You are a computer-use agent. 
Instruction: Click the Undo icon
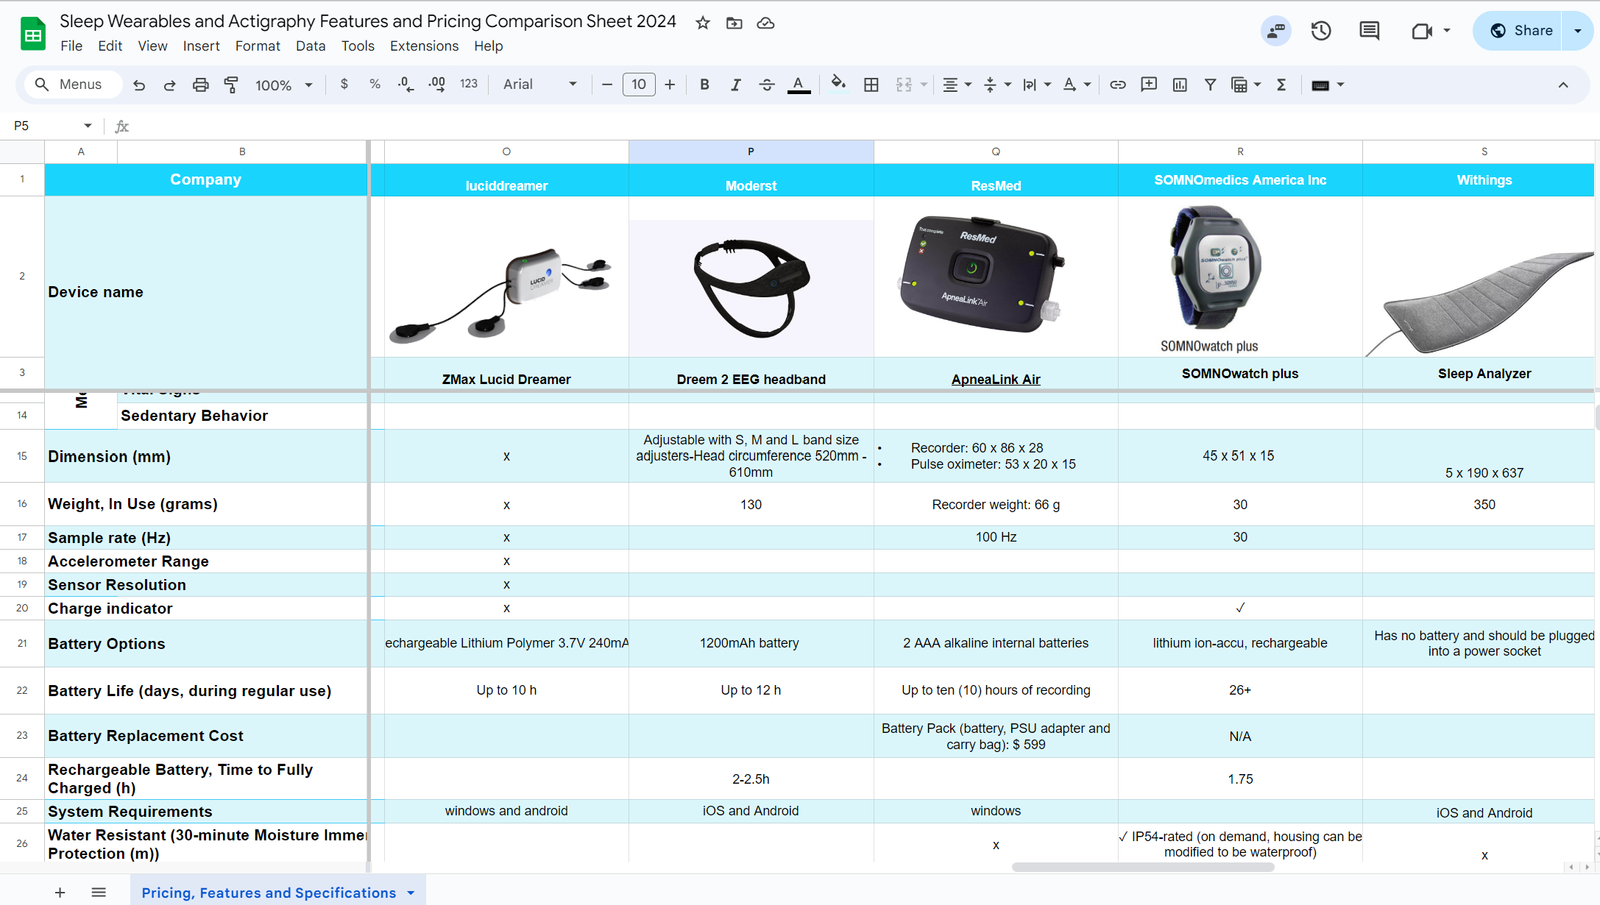(x=139, y=85)
